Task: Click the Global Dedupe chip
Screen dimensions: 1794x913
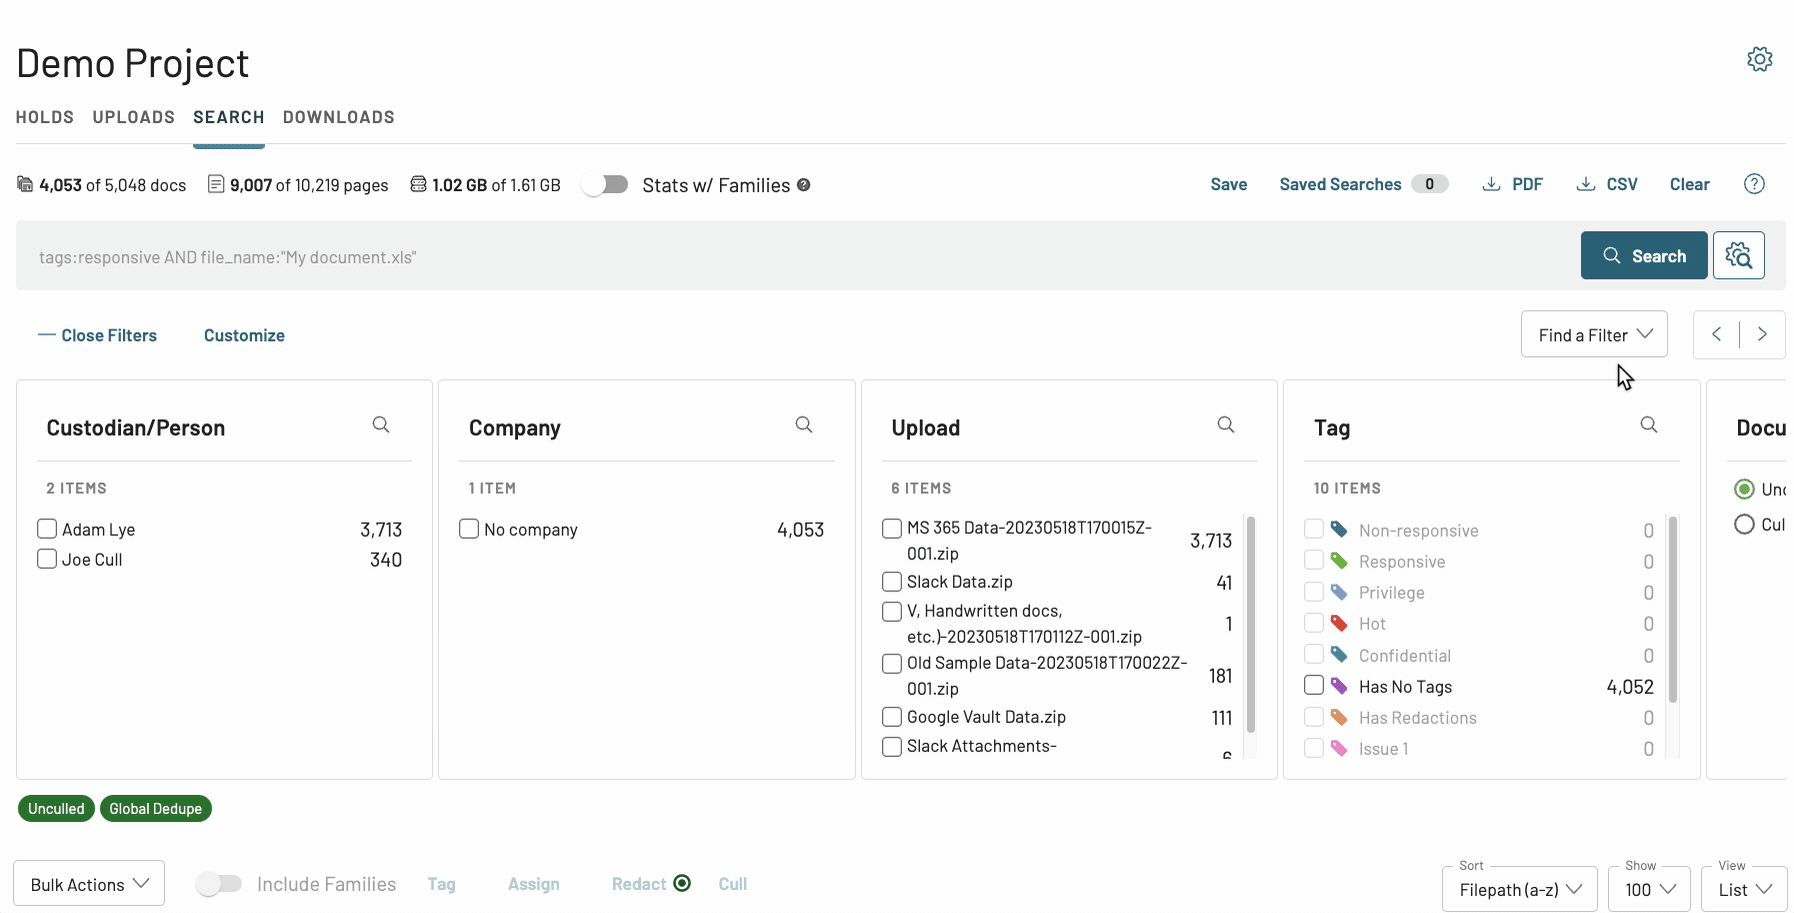Action: pyautogui.click(x=156, y=808)
